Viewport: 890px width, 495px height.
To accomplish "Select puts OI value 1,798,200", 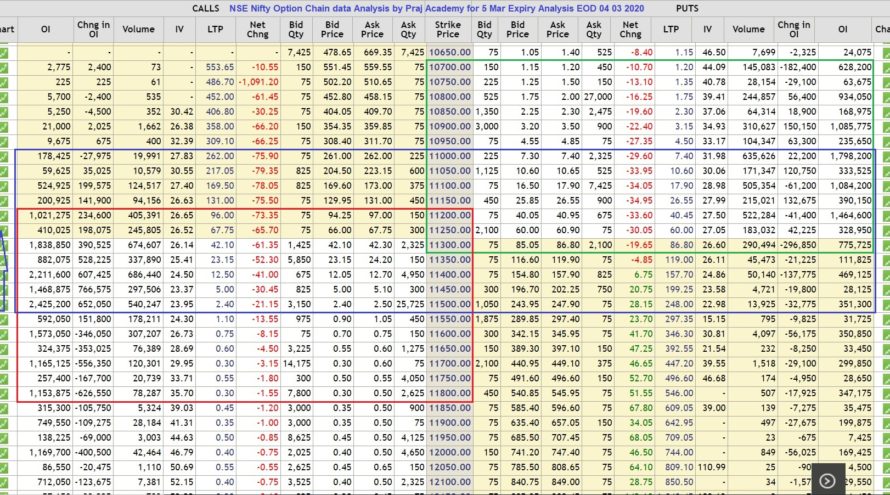I will pyautogui.click(x=850, y=156).
